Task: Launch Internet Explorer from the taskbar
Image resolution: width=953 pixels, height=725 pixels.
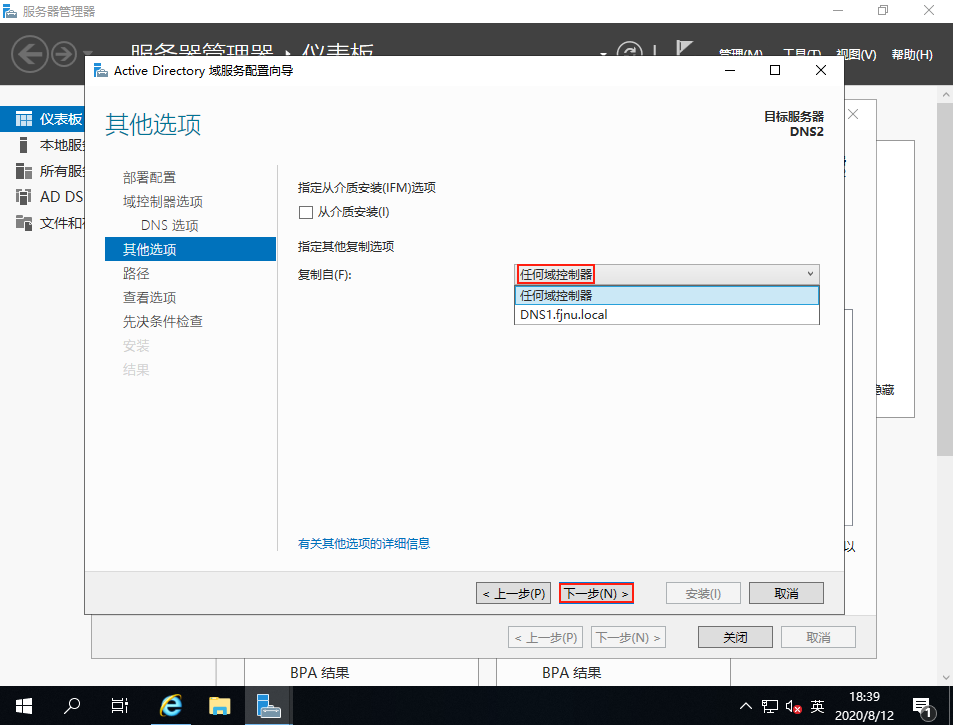Action: coord(171,706)
